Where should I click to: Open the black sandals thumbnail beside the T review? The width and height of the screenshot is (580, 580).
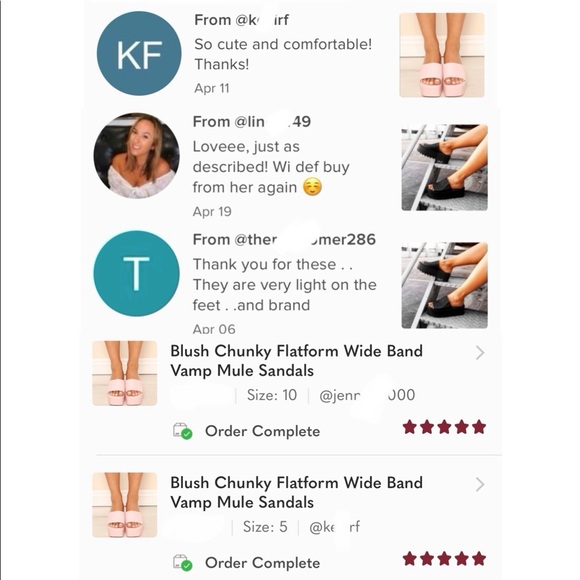pos(445,285)
